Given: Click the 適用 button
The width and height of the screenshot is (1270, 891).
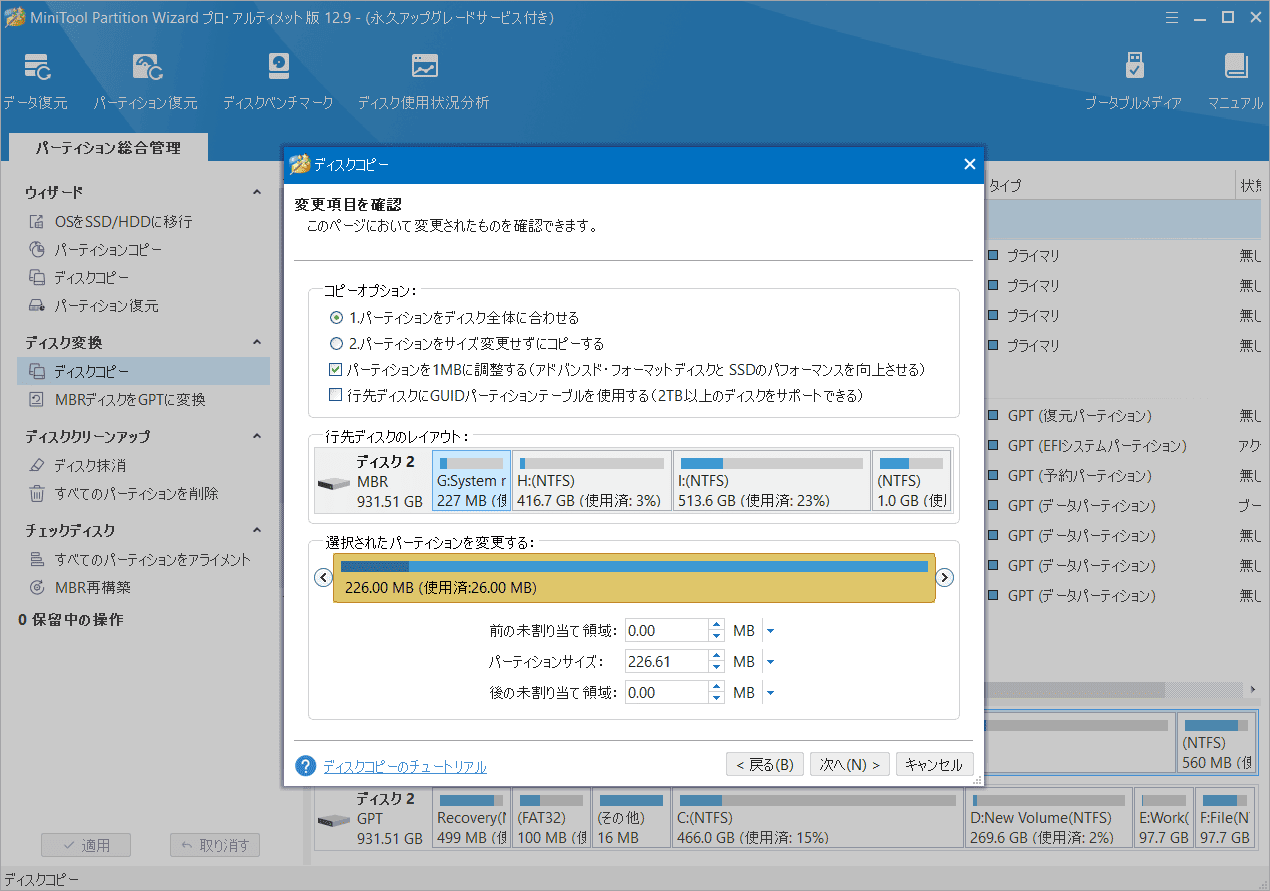Looking at the screenshot, I should [x=85, y=845].
